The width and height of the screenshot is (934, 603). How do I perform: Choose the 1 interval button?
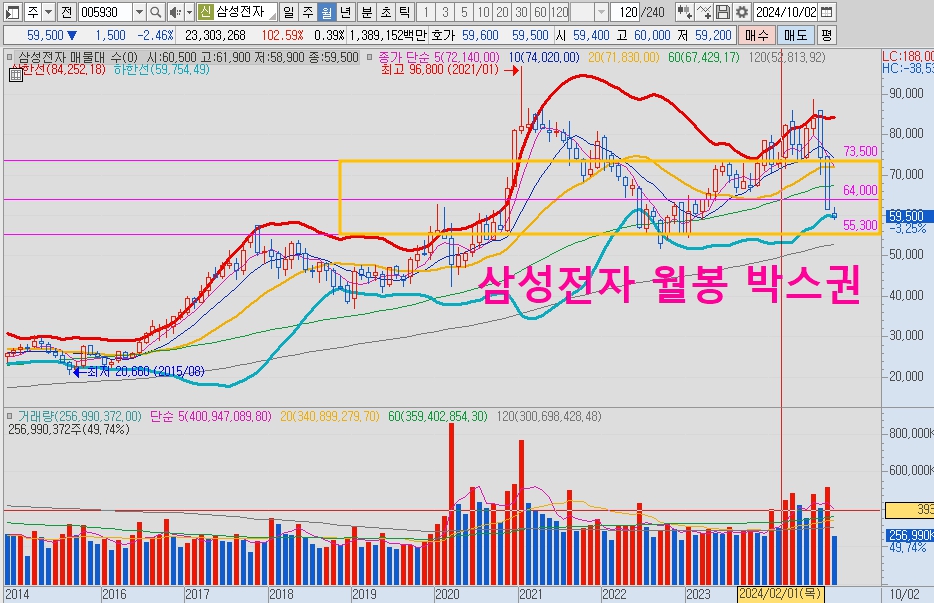[x=426, y=12]
